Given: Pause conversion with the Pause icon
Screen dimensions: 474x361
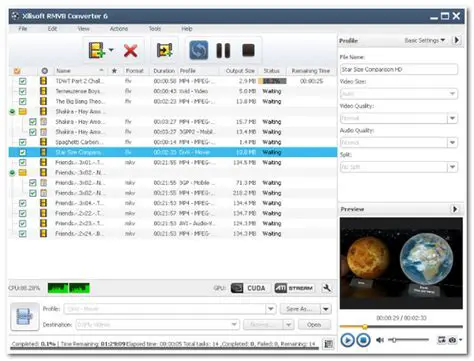Looking at the screenshot, I should (x=223, y=51).
